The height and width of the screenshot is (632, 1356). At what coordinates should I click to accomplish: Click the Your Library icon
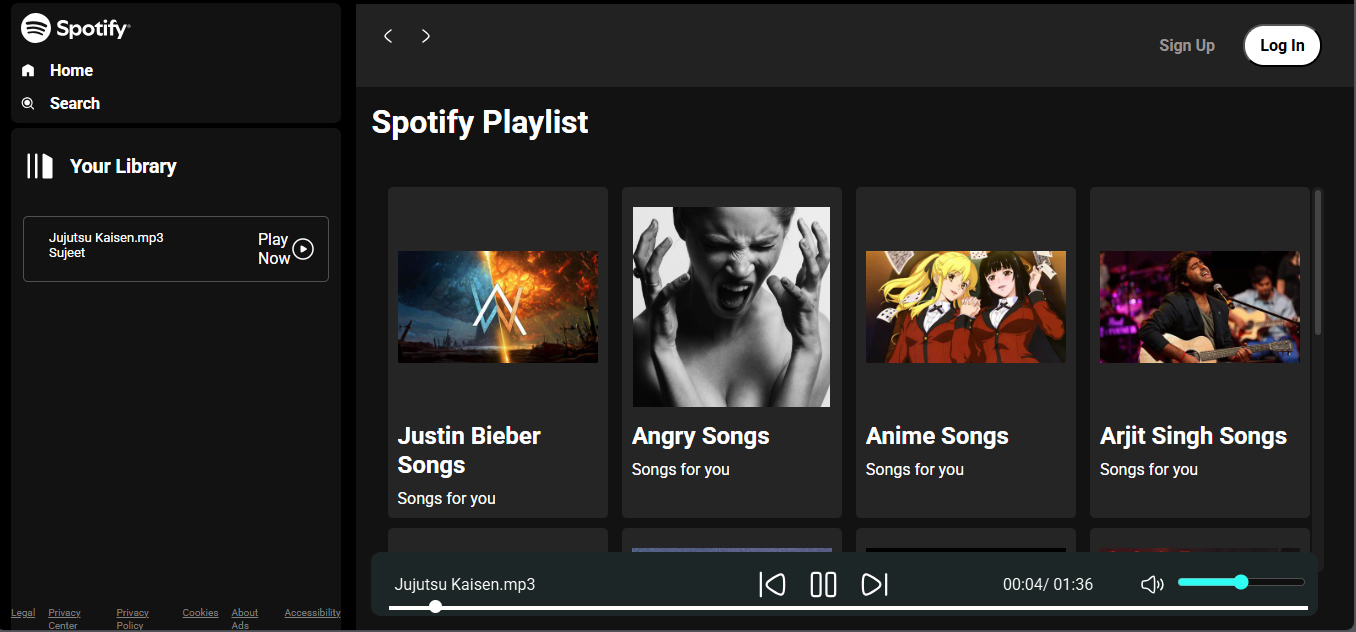[40, 166]
